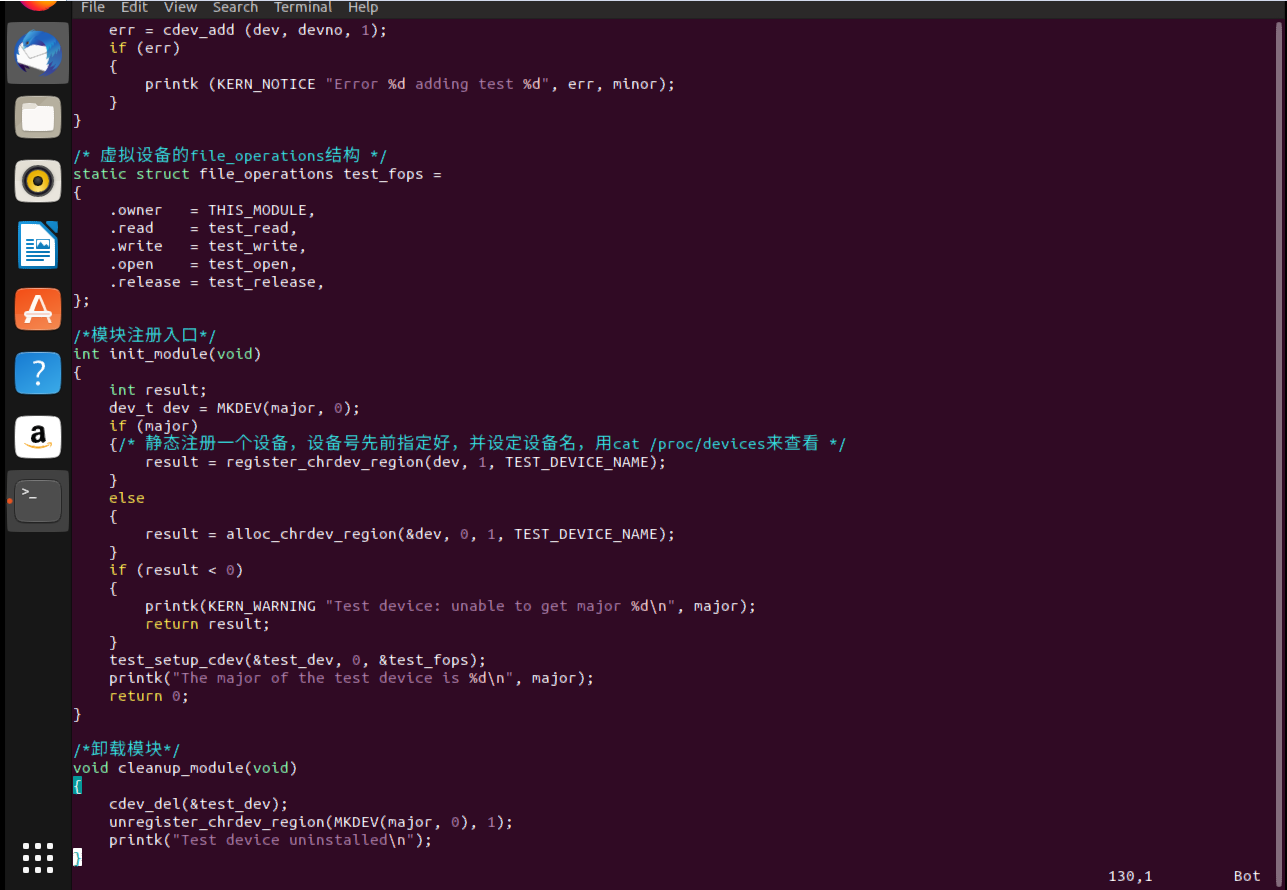Viewport: 1287px width, 890px height.
Task: Open Thunderbird Mail from the dock
Action: click(x=38, y=53)
